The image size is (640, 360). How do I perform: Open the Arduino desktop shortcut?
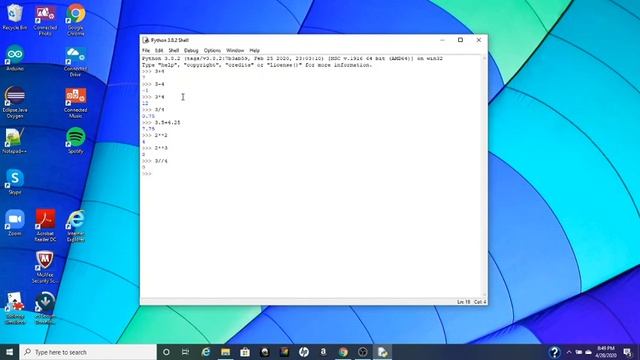(x=15, y=58)
